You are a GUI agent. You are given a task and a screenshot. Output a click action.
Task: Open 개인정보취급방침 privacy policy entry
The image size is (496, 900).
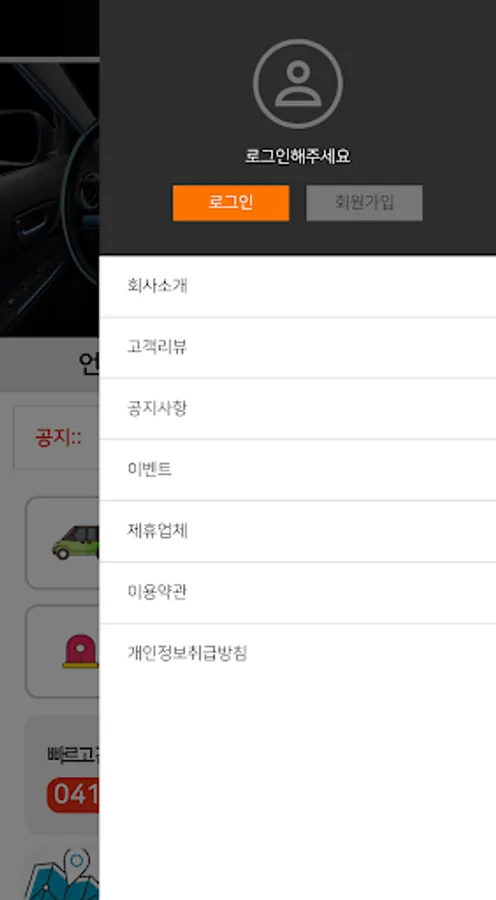[297, 654]
